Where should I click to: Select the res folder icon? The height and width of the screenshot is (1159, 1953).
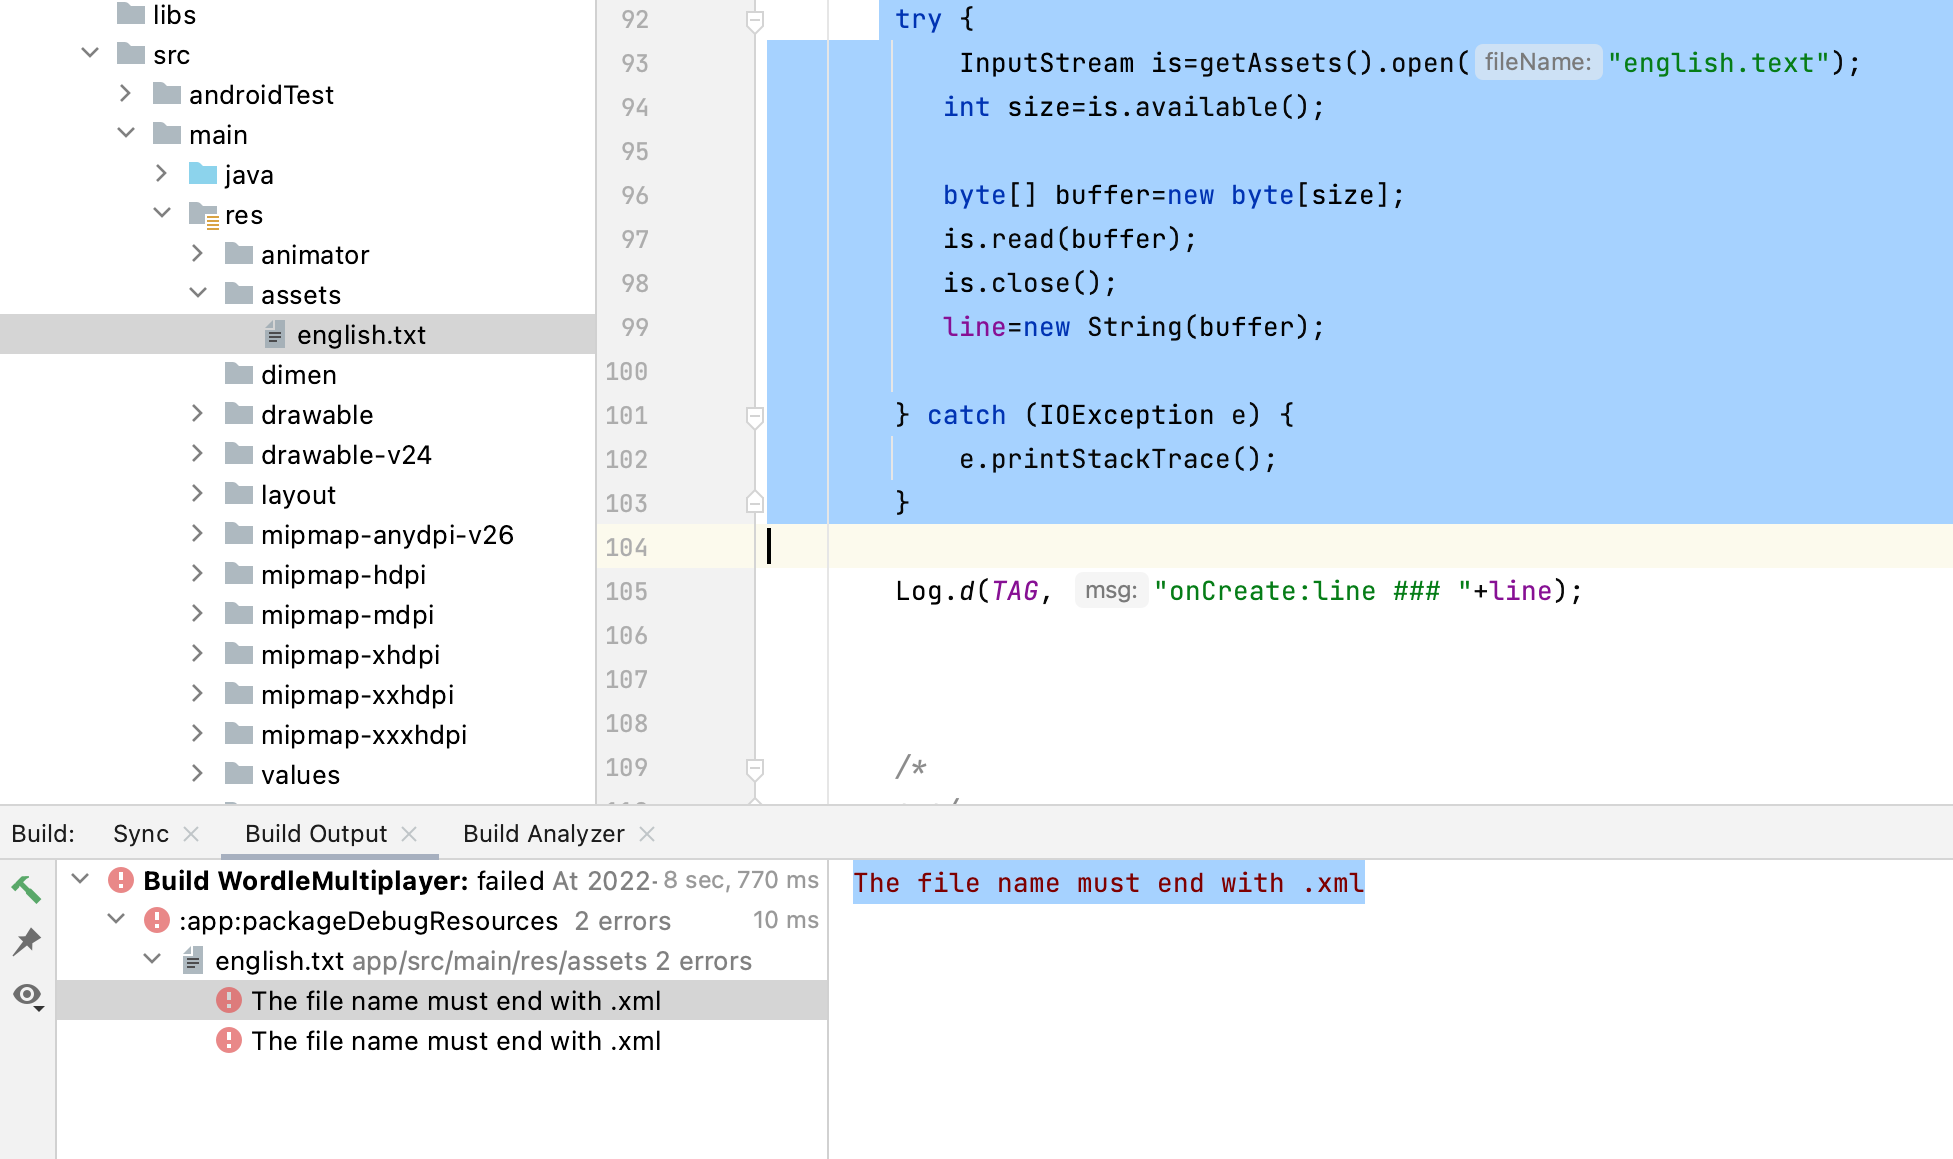pos(204,215)
